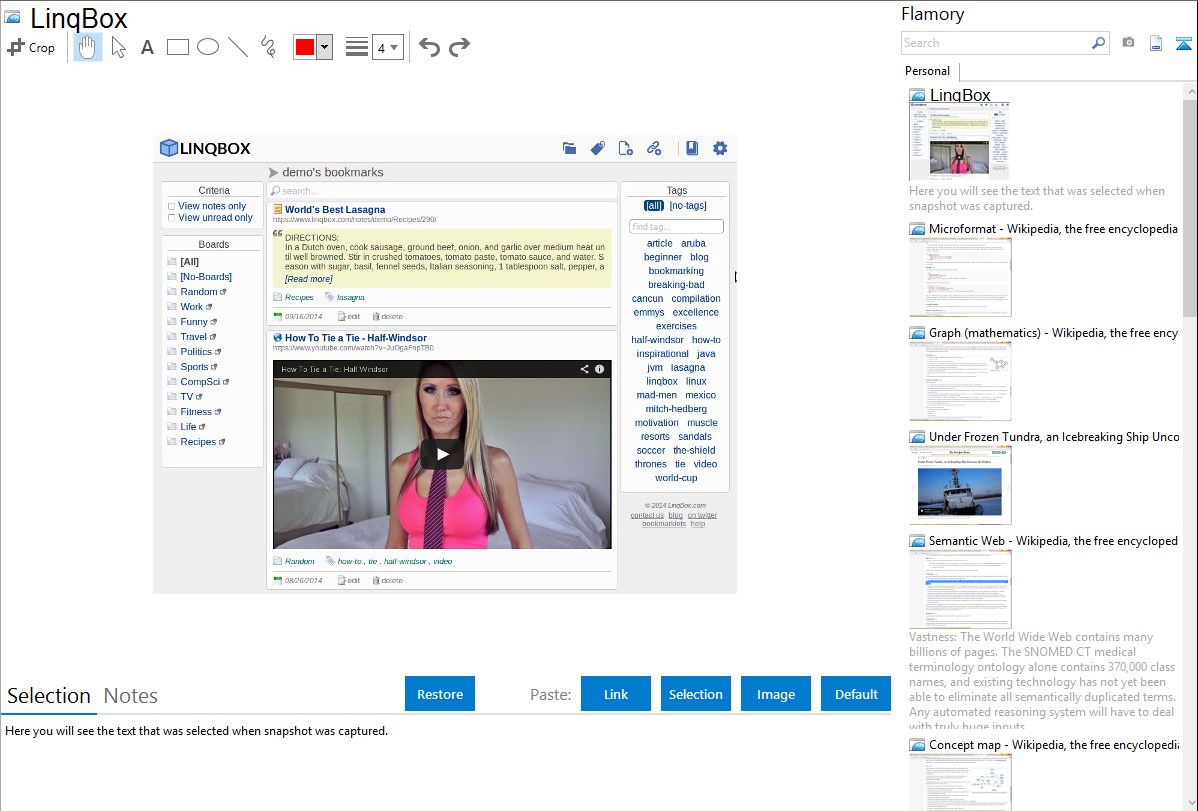Pick the text annotation tool

coord(147,47)
